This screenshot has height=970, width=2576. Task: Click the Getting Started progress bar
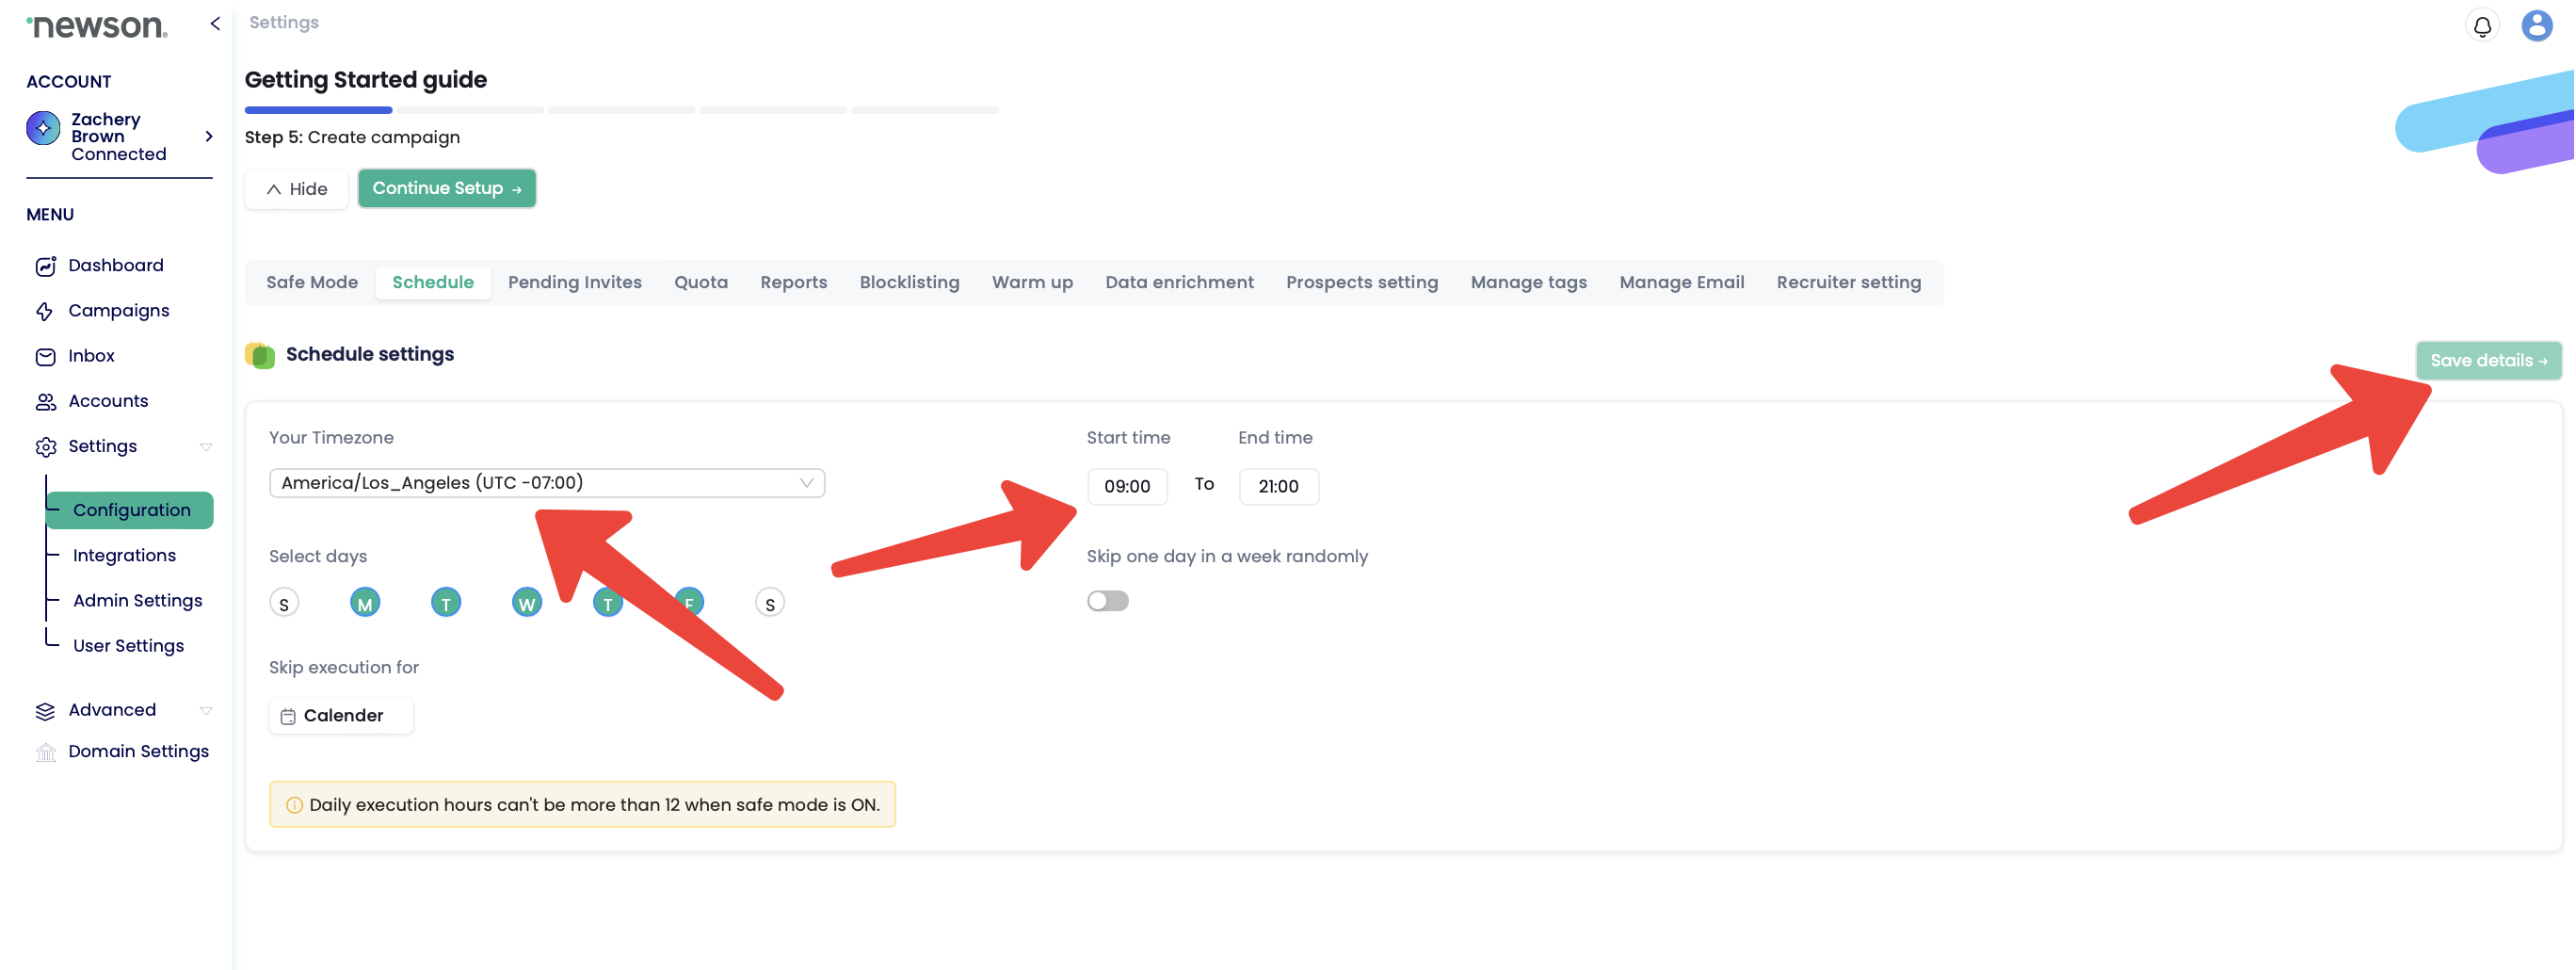pos(621,110)
